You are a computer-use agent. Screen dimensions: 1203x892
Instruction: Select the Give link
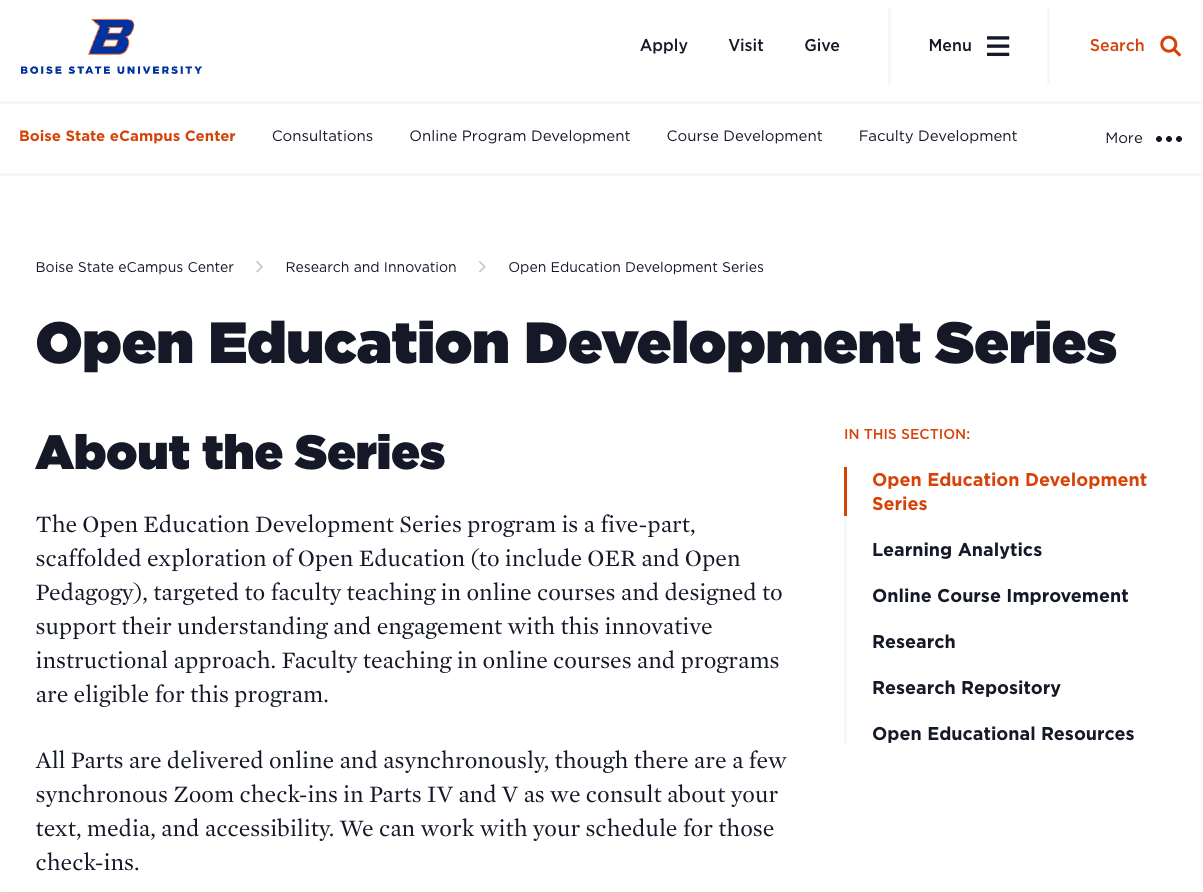pos(821,46)
